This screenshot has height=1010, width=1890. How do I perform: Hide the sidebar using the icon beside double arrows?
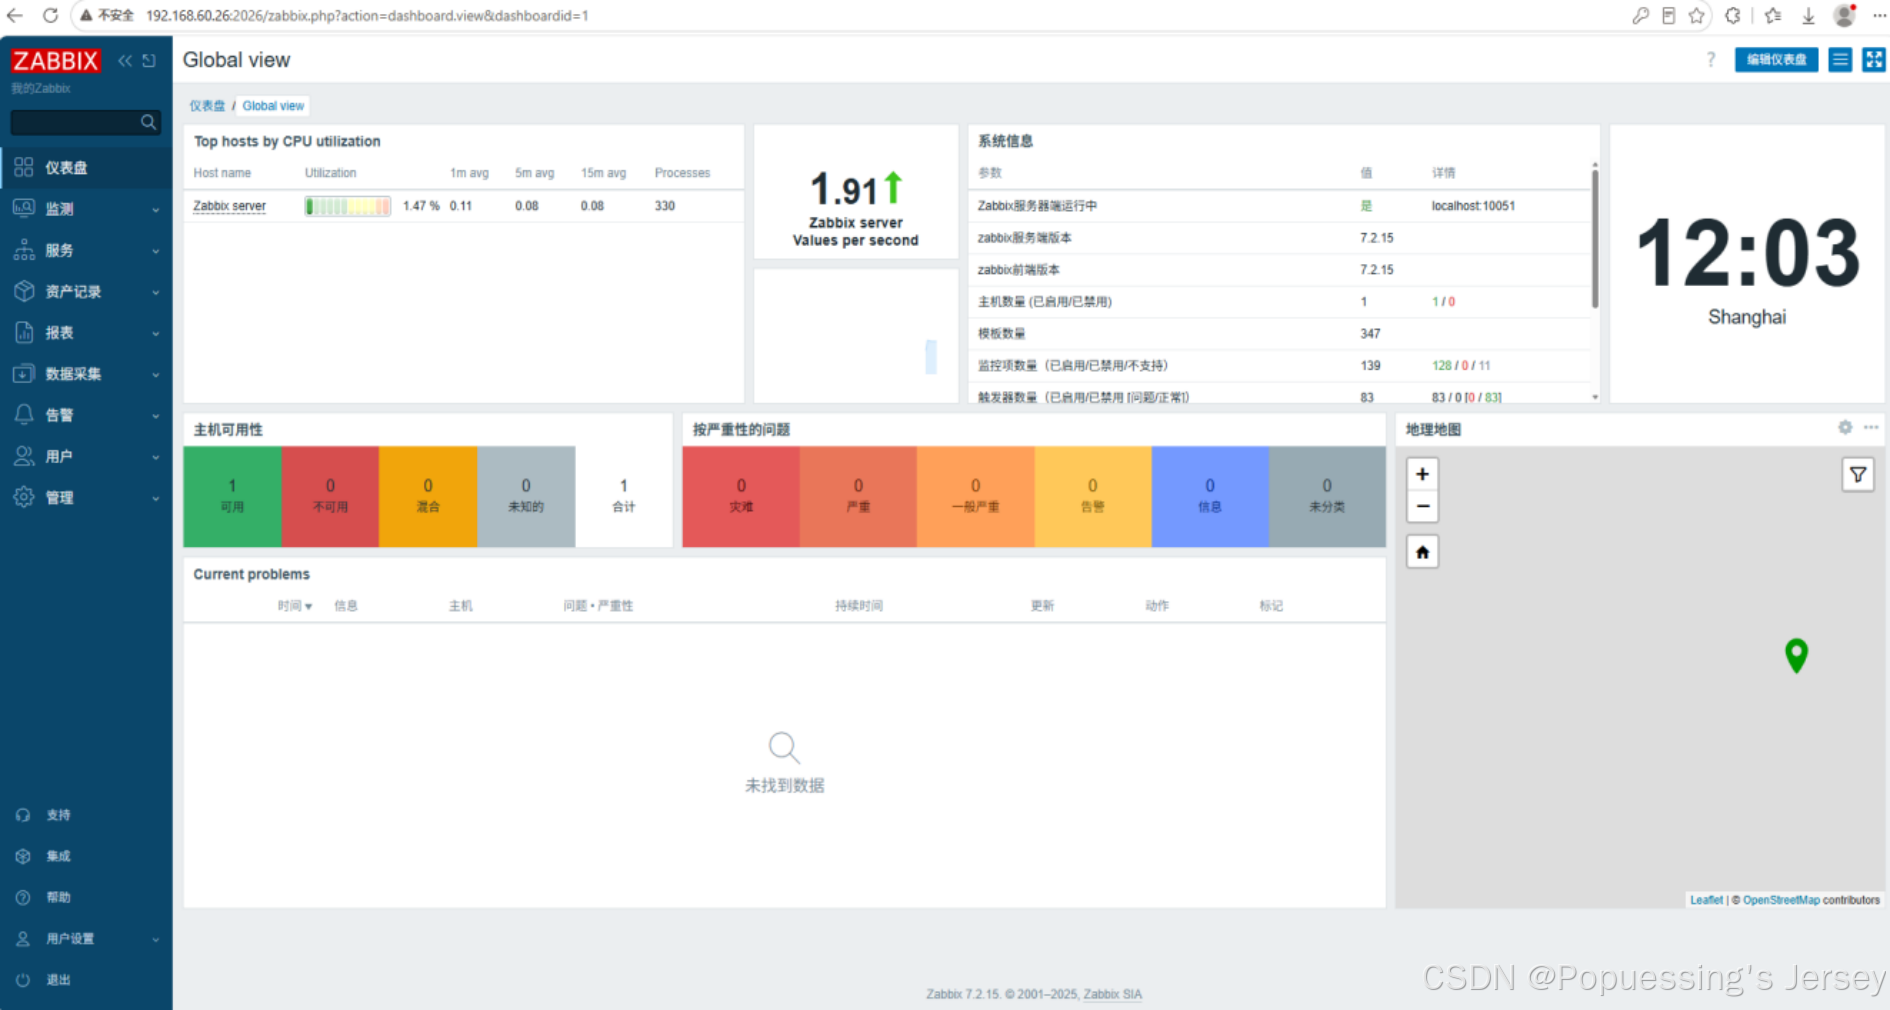pos(149,61)
